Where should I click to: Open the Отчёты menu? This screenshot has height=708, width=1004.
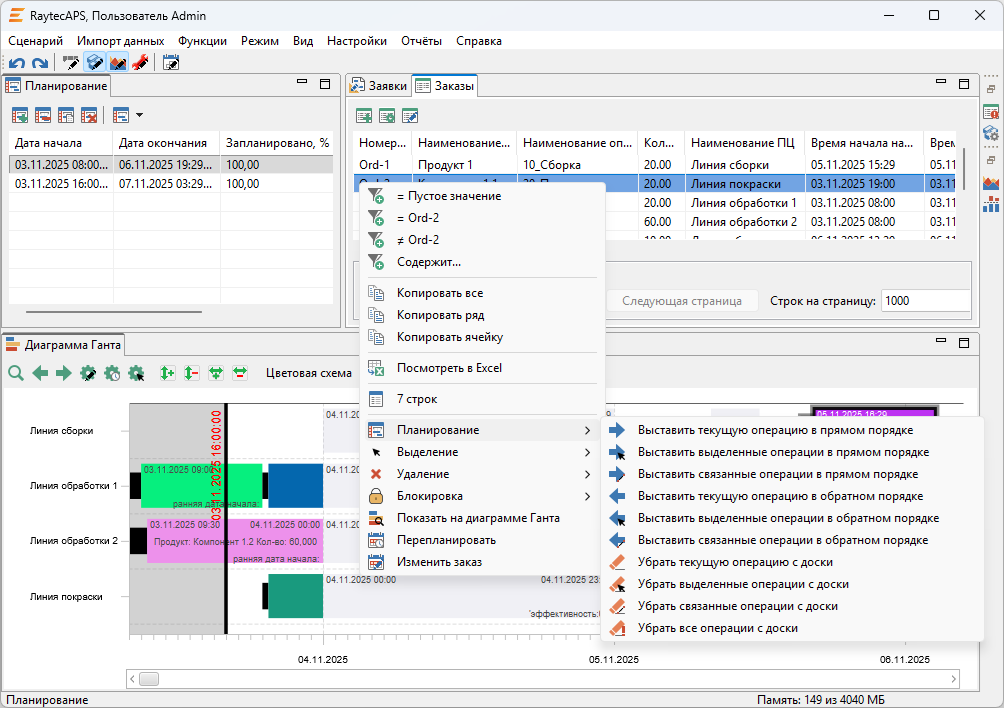(421, 41)
